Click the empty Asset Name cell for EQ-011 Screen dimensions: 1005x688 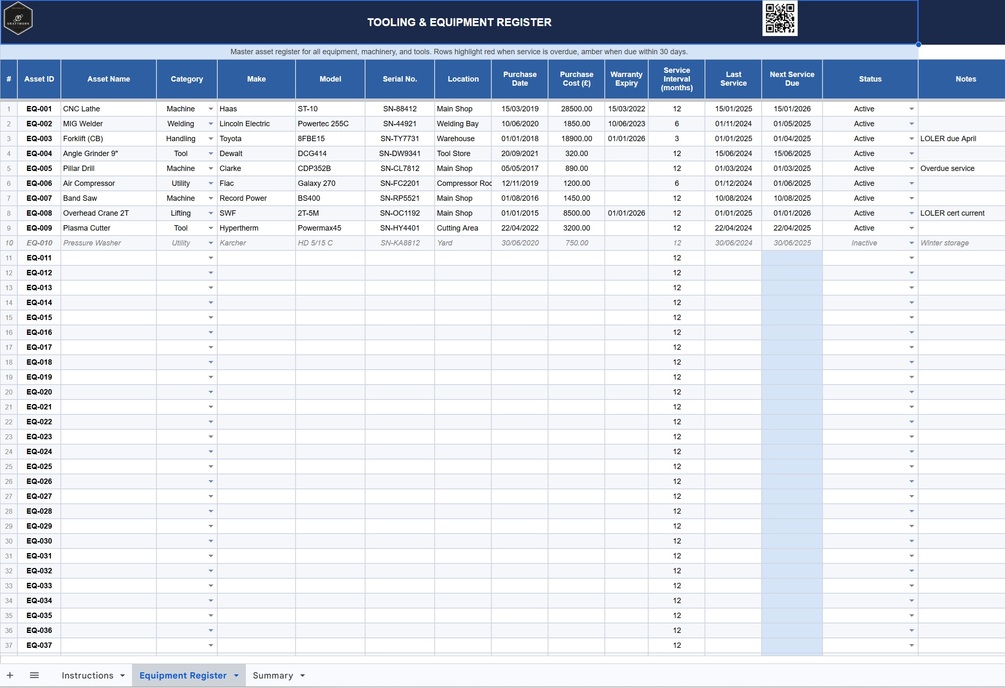pos(108,258)
